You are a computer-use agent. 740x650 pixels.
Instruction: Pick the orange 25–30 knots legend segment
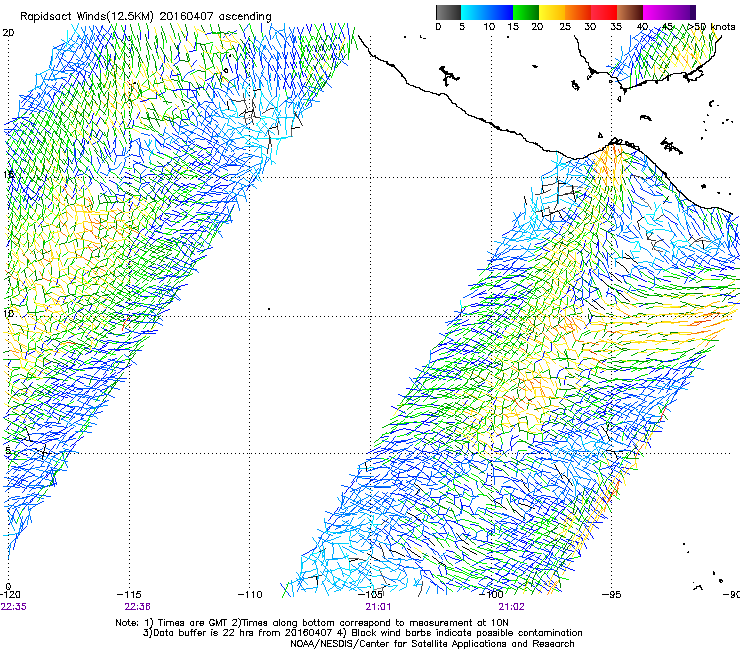[578, 12]
